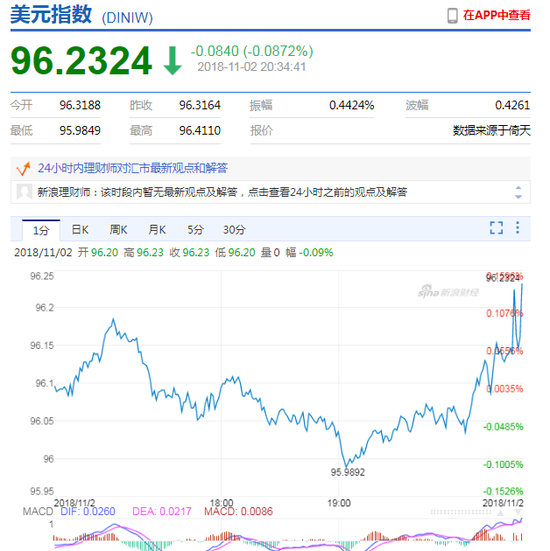Click the dotted drag handle above MACD
The width and height of the screenshot is (550, 551).
(x=461, y=512)
